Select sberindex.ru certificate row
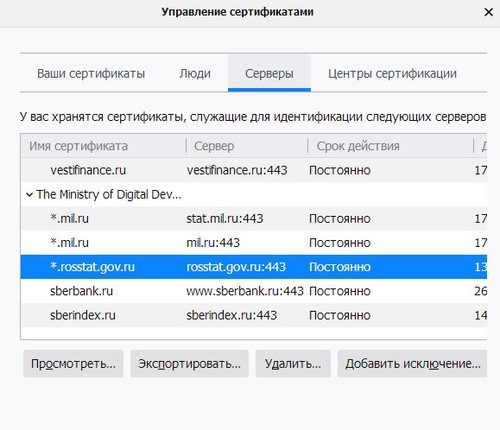The image size is (500, 430). [x=254, y=315]
